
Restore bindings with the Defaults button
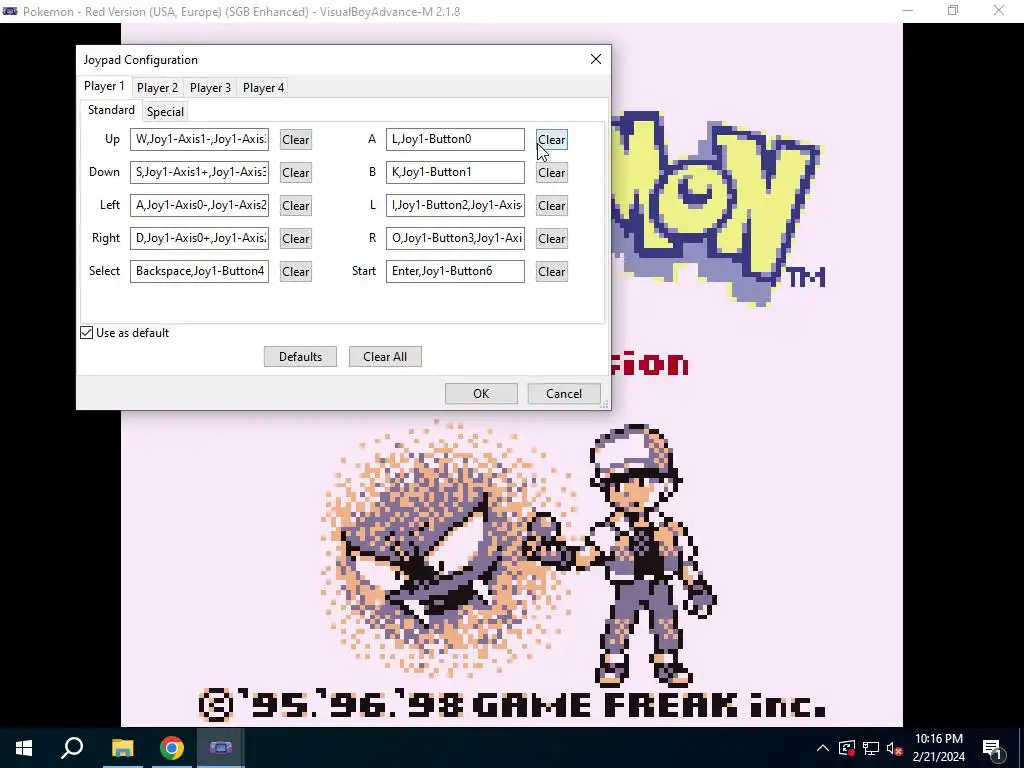[x=300, y=357]
